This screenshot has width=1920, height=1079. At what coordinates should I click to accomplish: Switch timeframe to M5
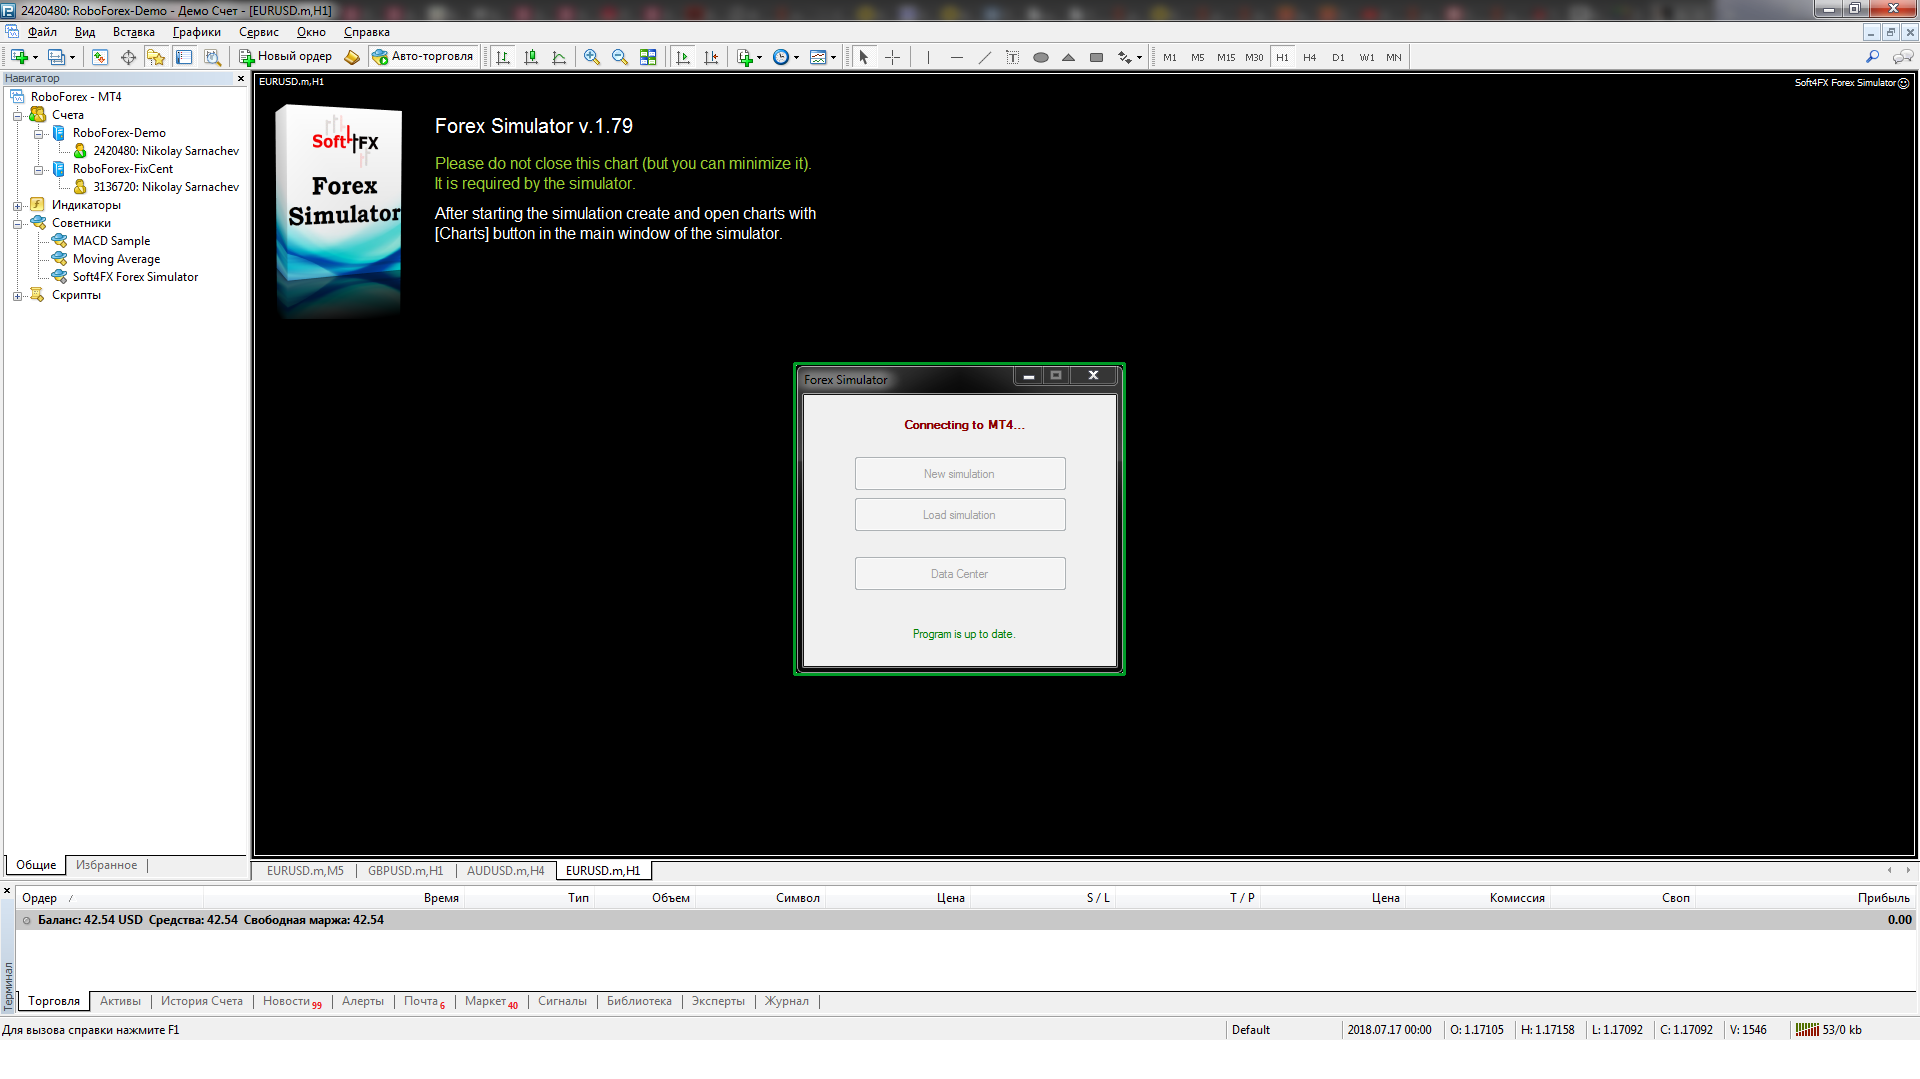[x=1198, y=57]
